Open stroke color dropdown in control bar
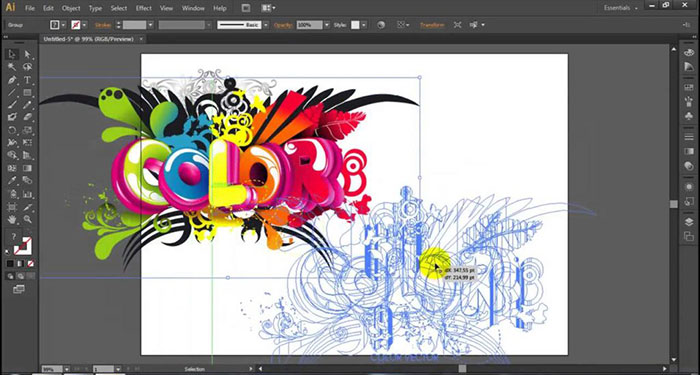Viewport: 700px width, 375px height. point(84,25)
